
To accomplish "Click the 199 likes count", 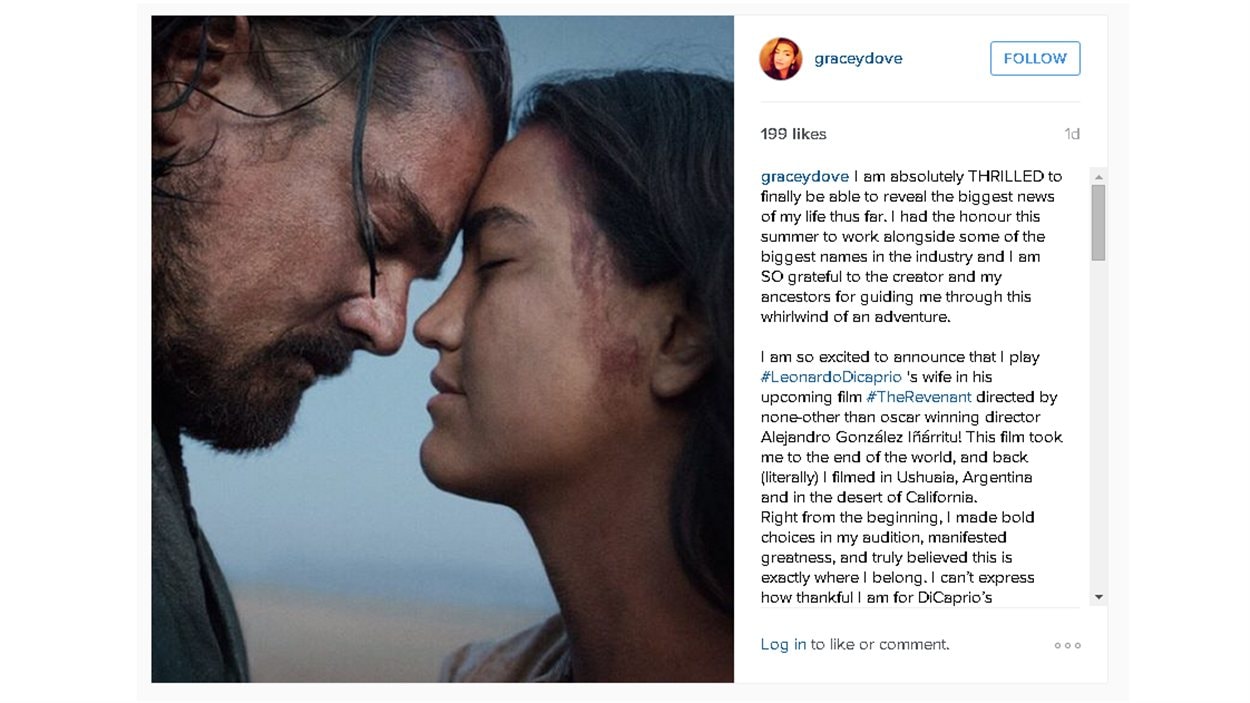I will click(x=793, y=134).
